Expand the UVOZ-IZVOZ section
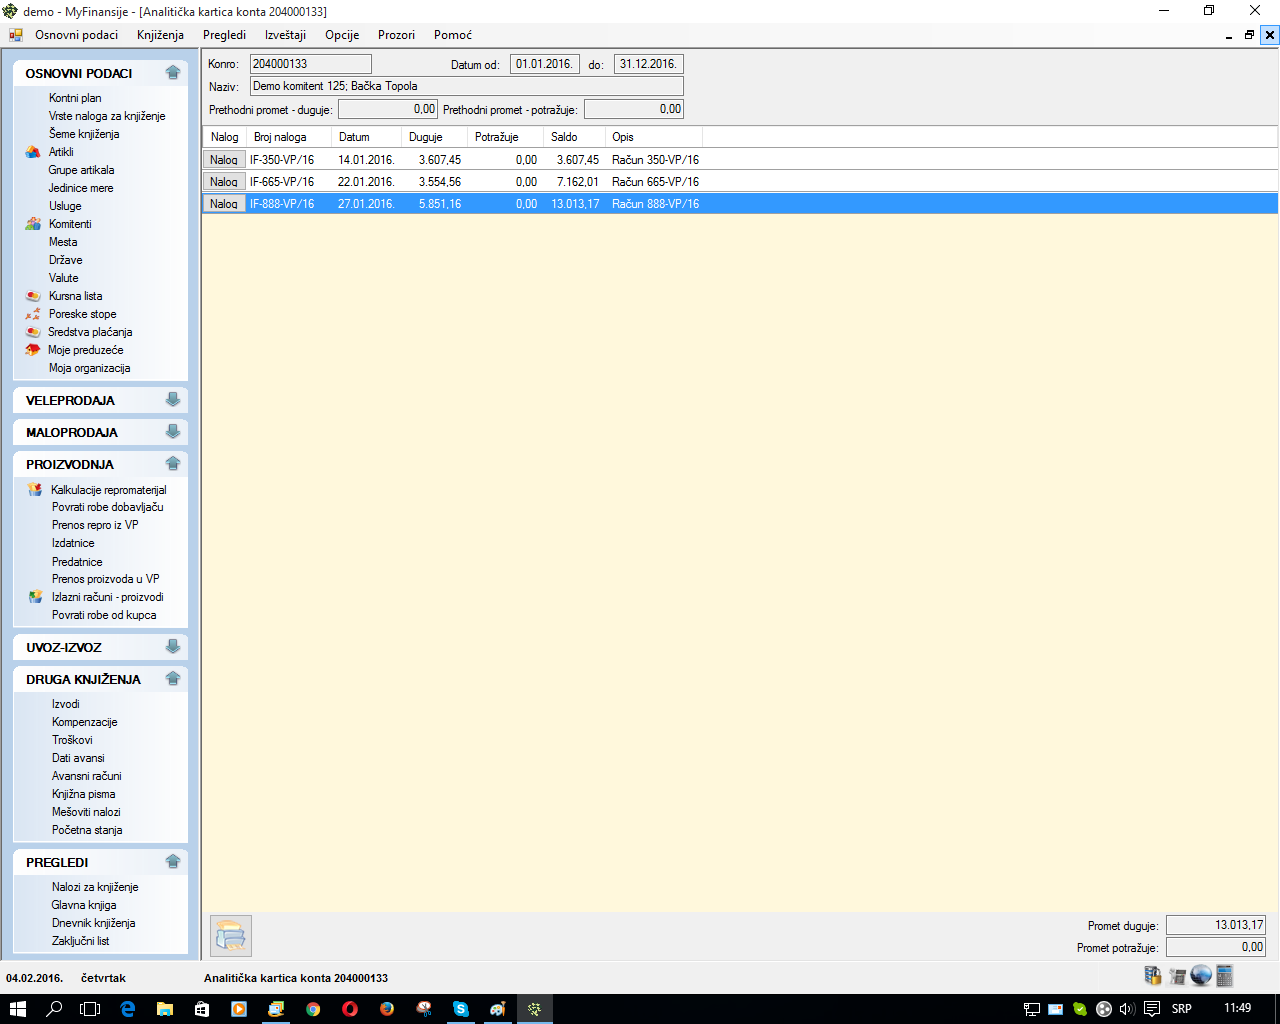The image size is (1280, 1024). click(173, 647)
